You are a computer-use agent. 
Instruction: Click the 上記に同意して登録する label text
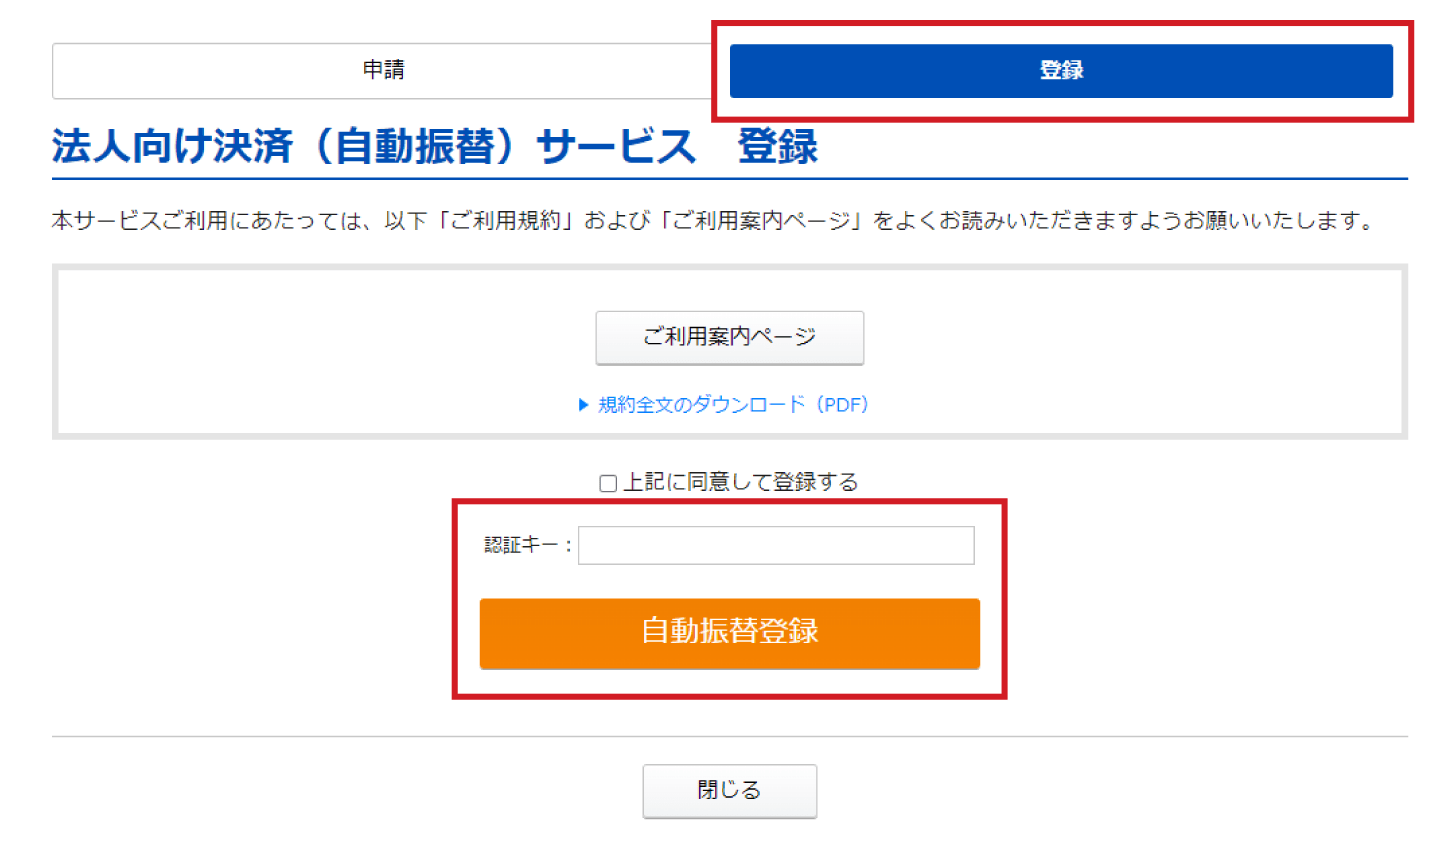[x=740, y=482]
